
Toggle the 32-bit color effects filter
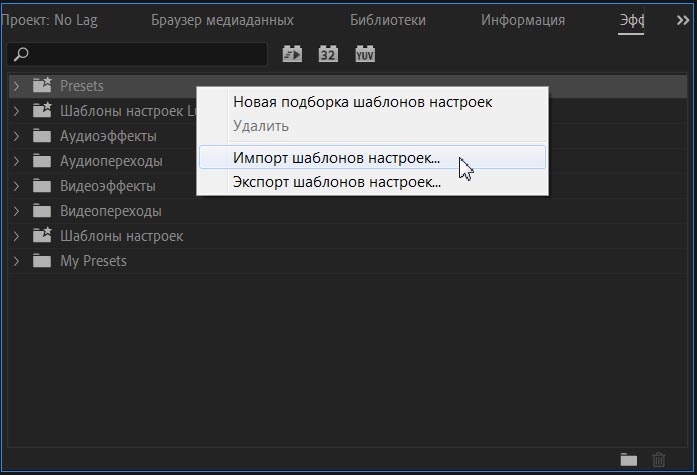pyautogui.click(x=328, y=54)
